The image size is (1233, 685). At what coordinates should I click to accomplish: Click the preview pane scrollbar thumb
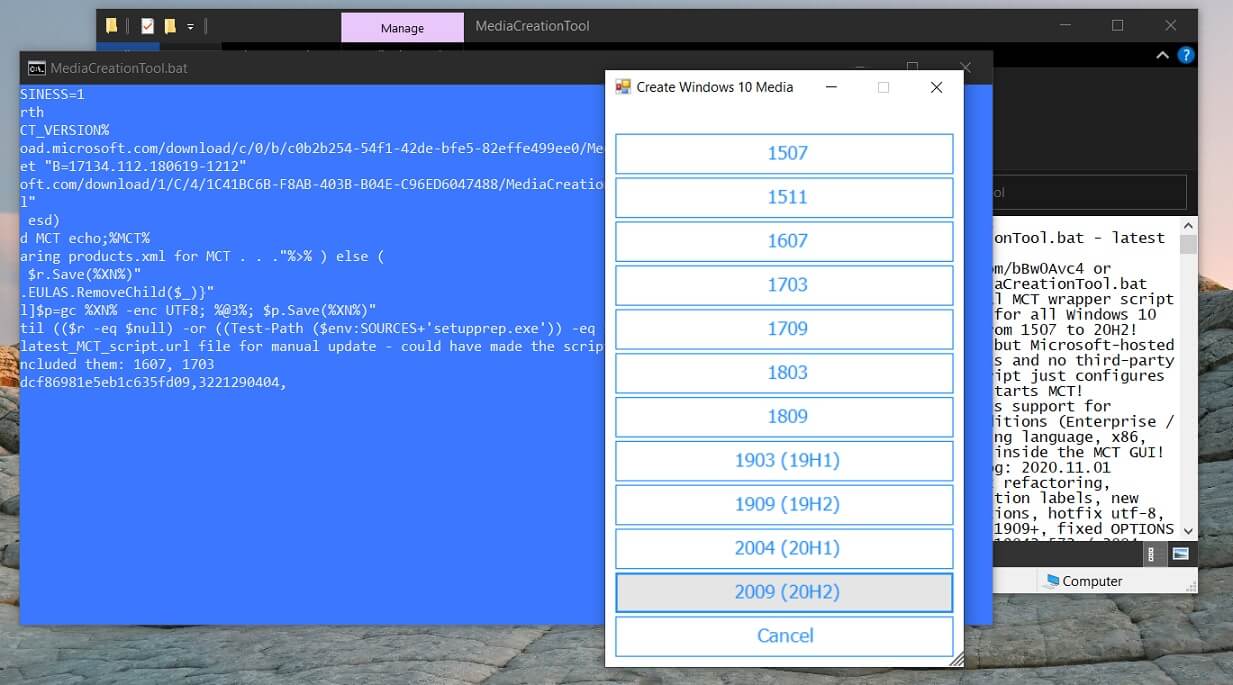[x=1188, y=245]
